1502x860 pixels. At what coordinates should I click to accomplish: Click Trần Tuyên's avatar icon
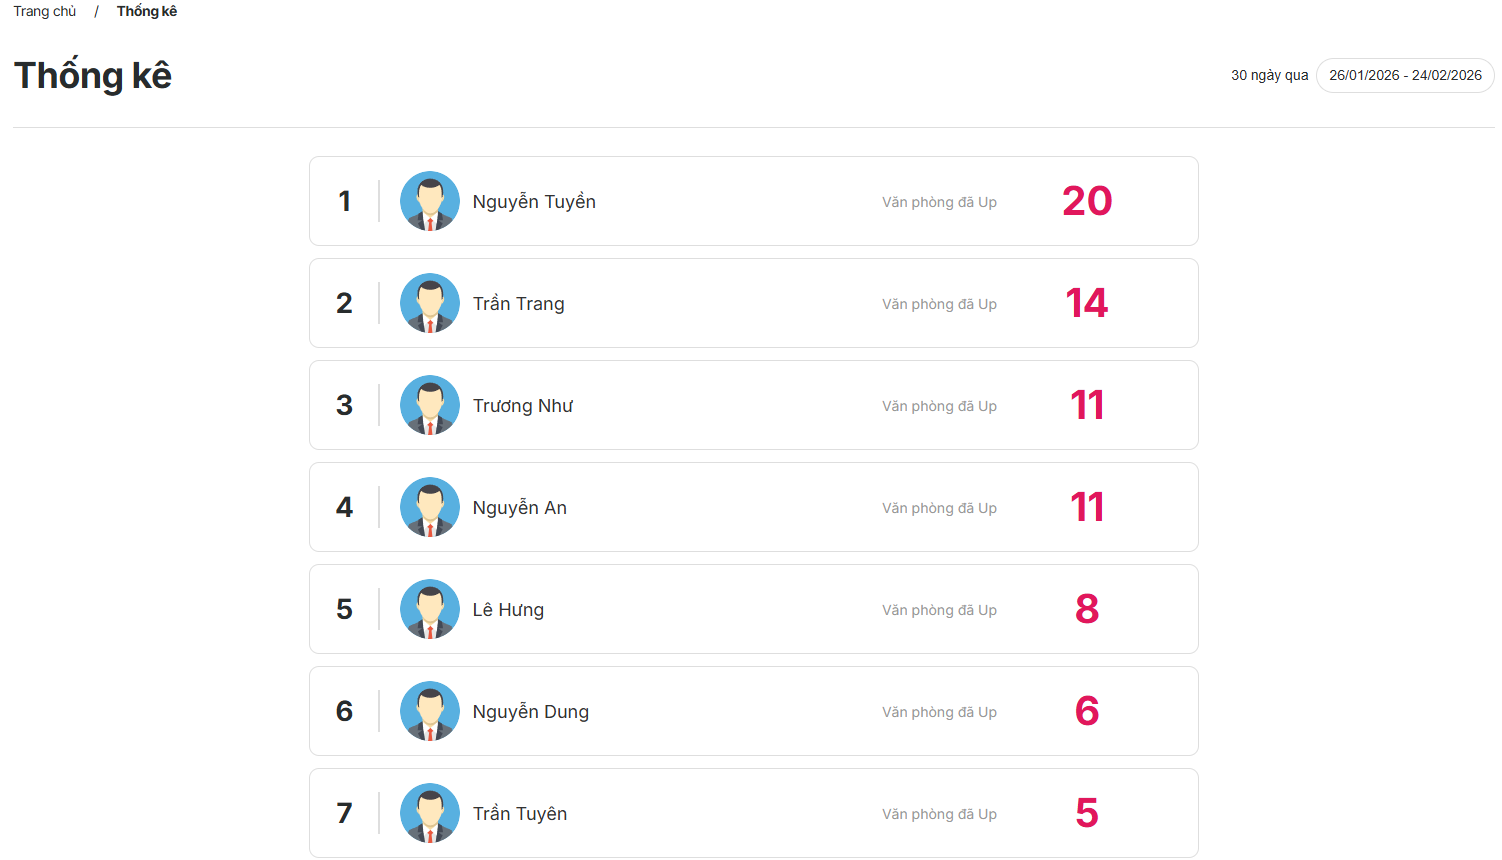(x=430, y=813)
